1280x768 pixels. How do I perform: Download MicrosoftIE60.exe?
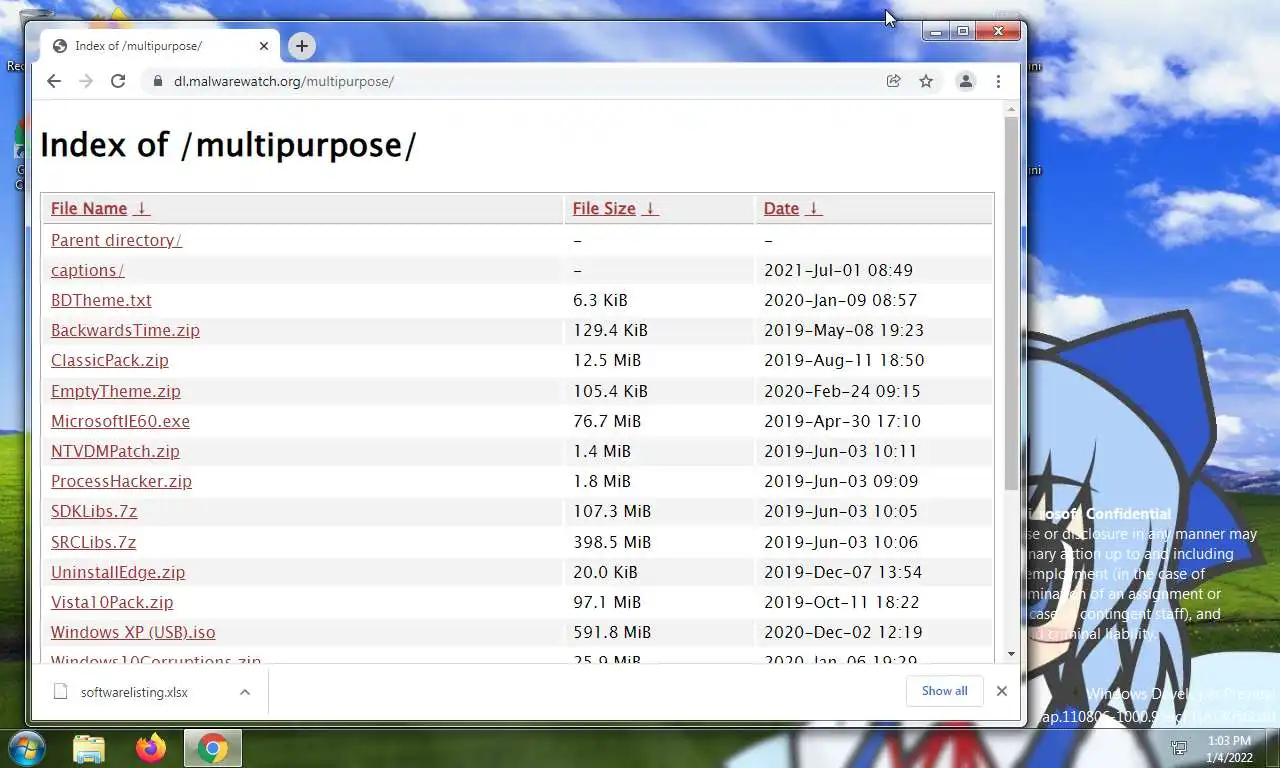[x=120, y=421]
